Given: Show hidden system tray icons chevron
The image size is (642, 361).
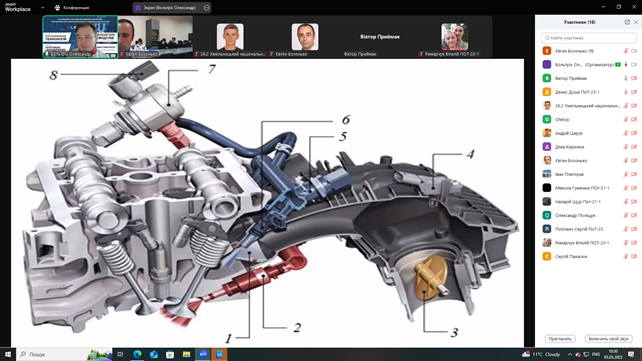Looking at the screenshot, I should pyautogui.click(x=570, y=354).
